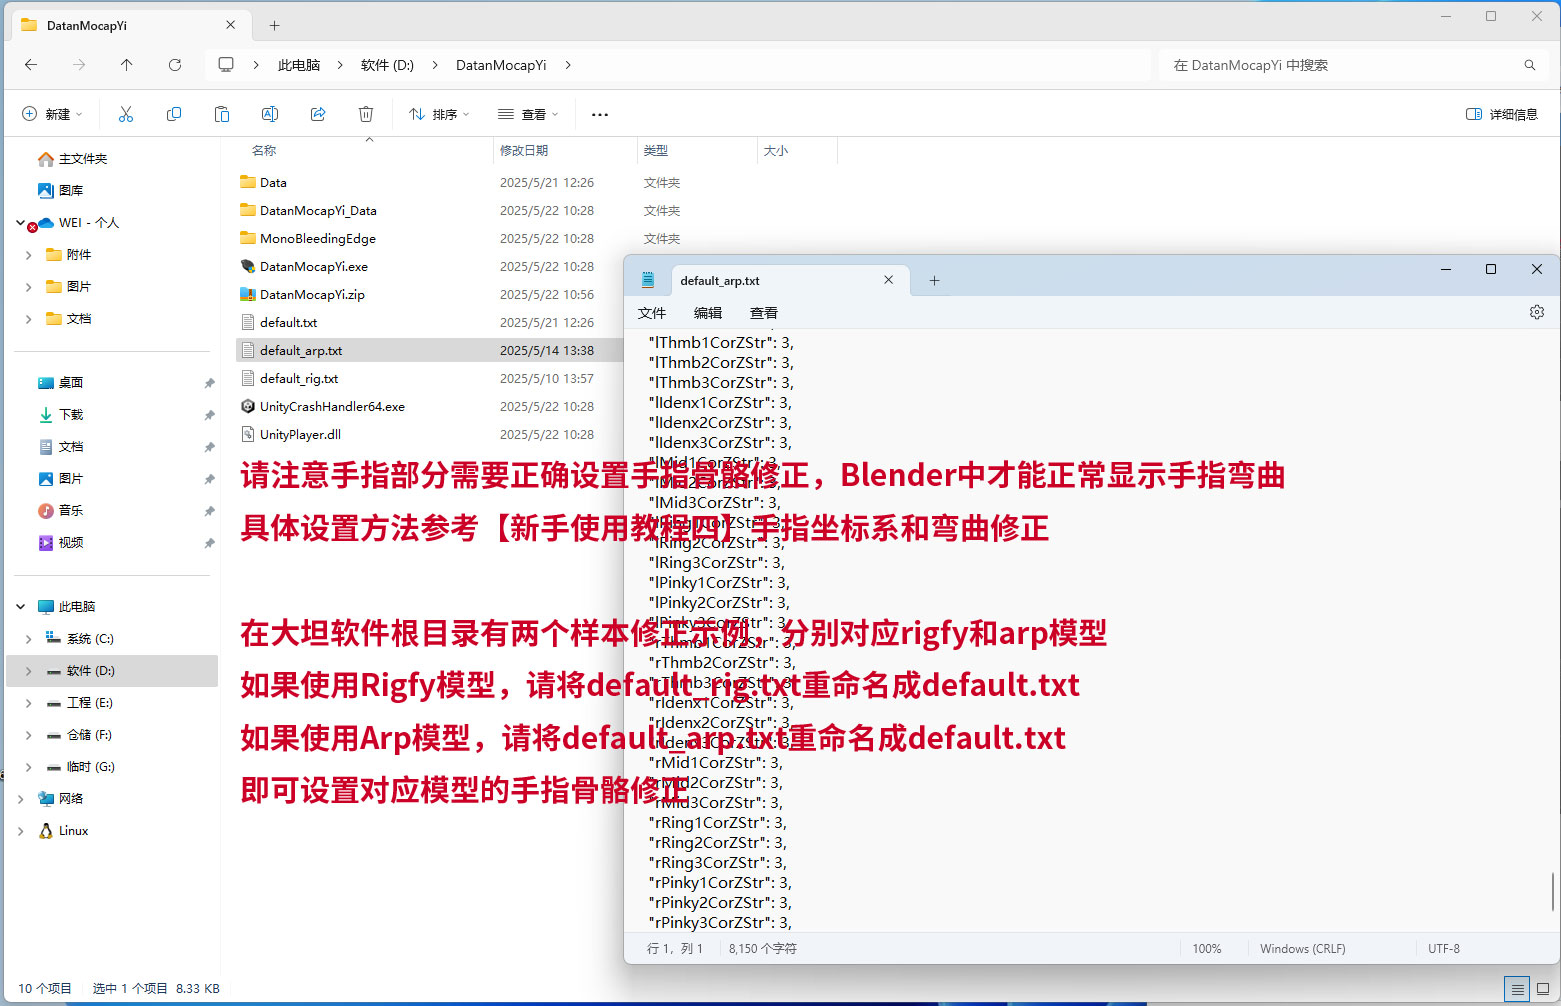Expand the 系统 (C:) drive tree node

tap(28, 639)
